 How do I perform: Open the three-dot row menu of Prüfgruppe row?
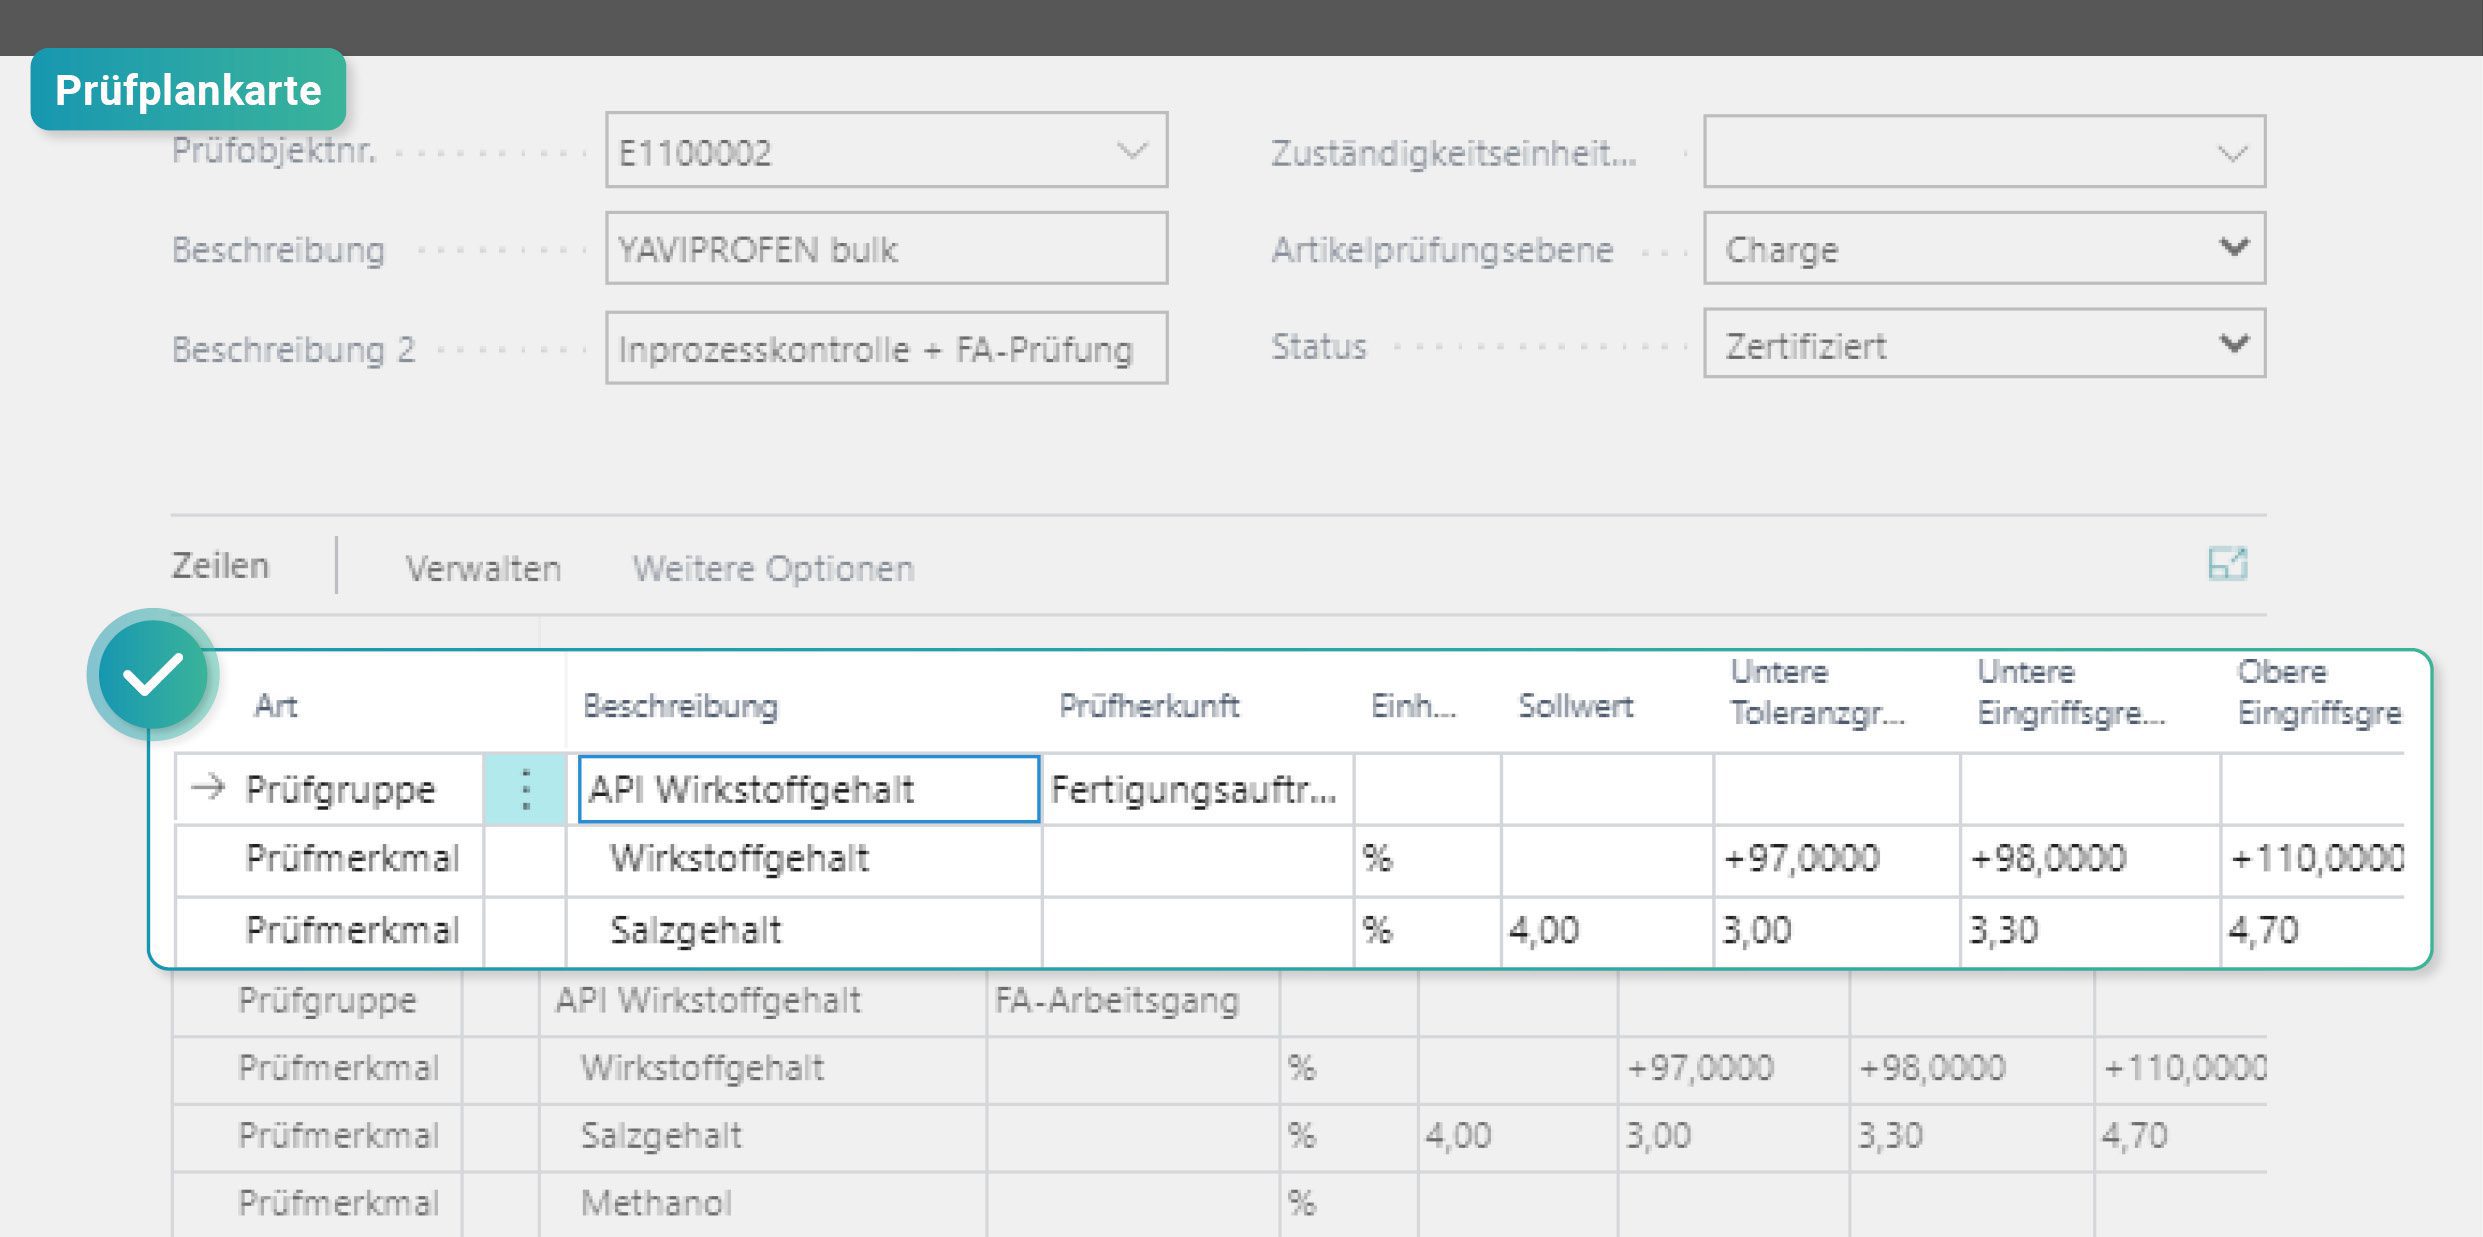tap(525, 789)
